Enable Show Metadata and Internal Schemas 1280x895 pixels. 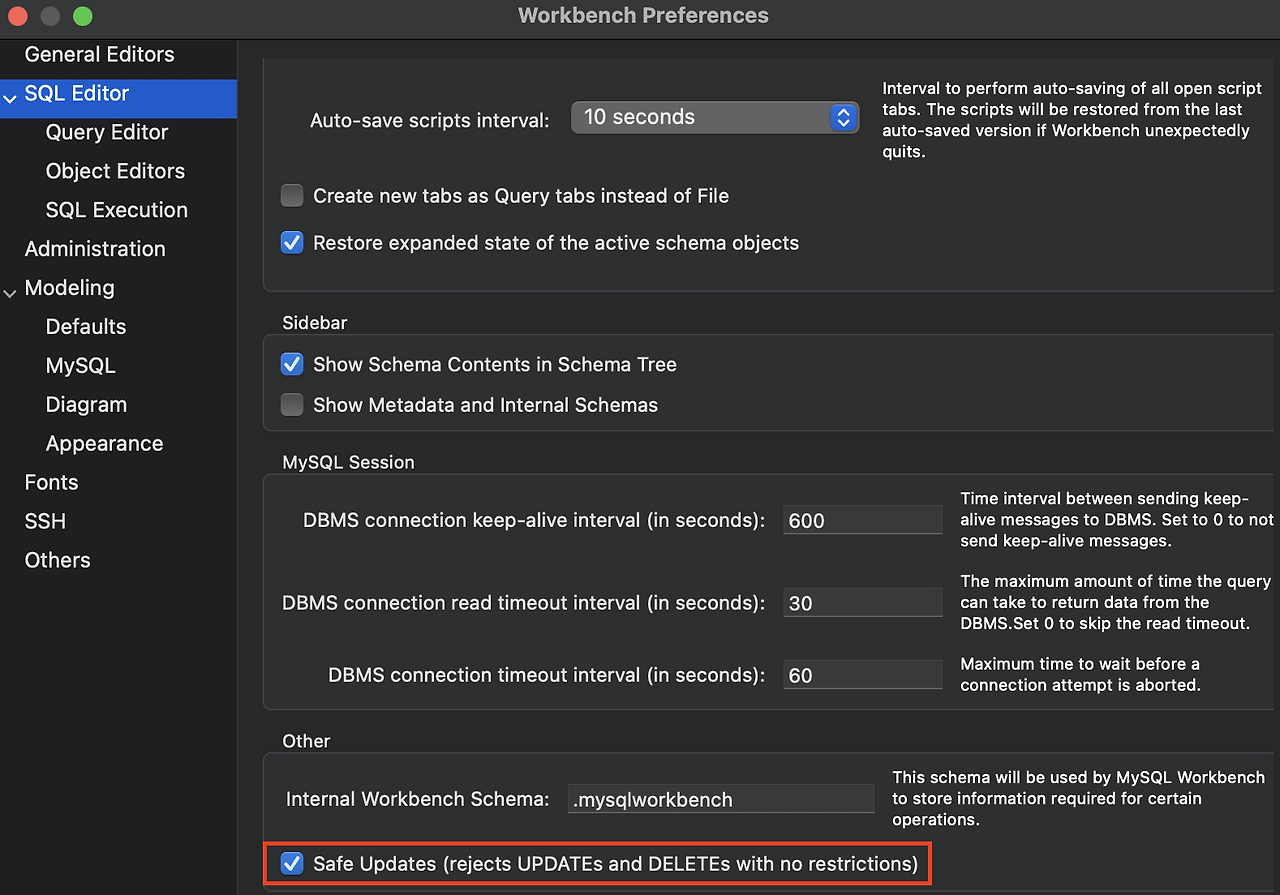292,405
